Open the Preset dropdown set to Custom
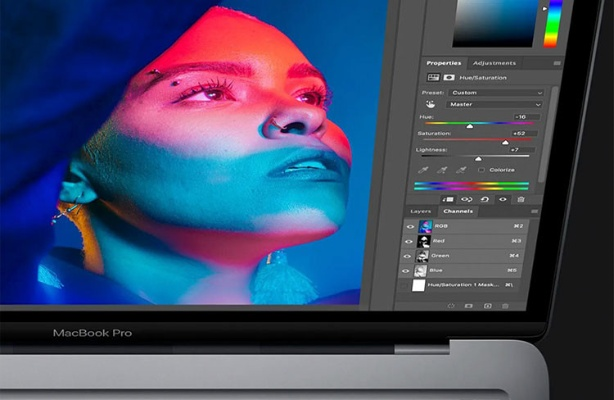Viewport: 614px width, 400px height. 495,92
